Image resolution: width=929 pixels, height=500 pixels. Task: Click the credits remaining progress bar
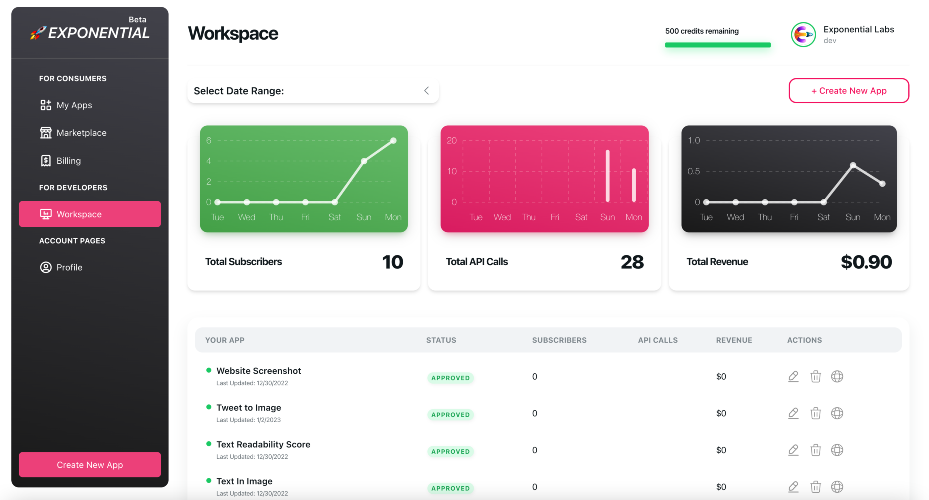(x=717, y=44)
